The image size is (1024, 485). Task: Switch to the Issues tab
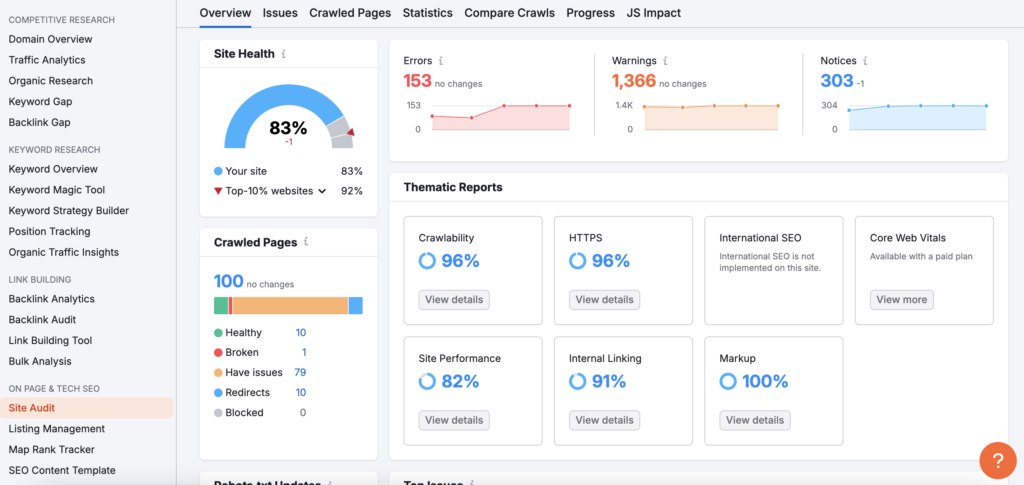[280, 12]
